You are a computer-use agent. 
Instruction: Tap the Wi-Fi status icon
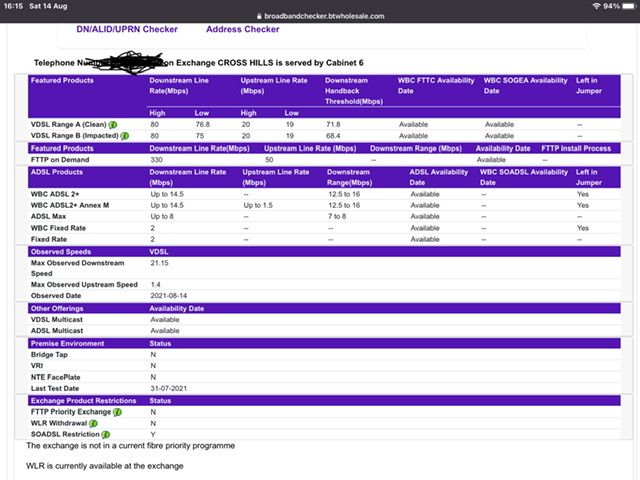[595, 6]
